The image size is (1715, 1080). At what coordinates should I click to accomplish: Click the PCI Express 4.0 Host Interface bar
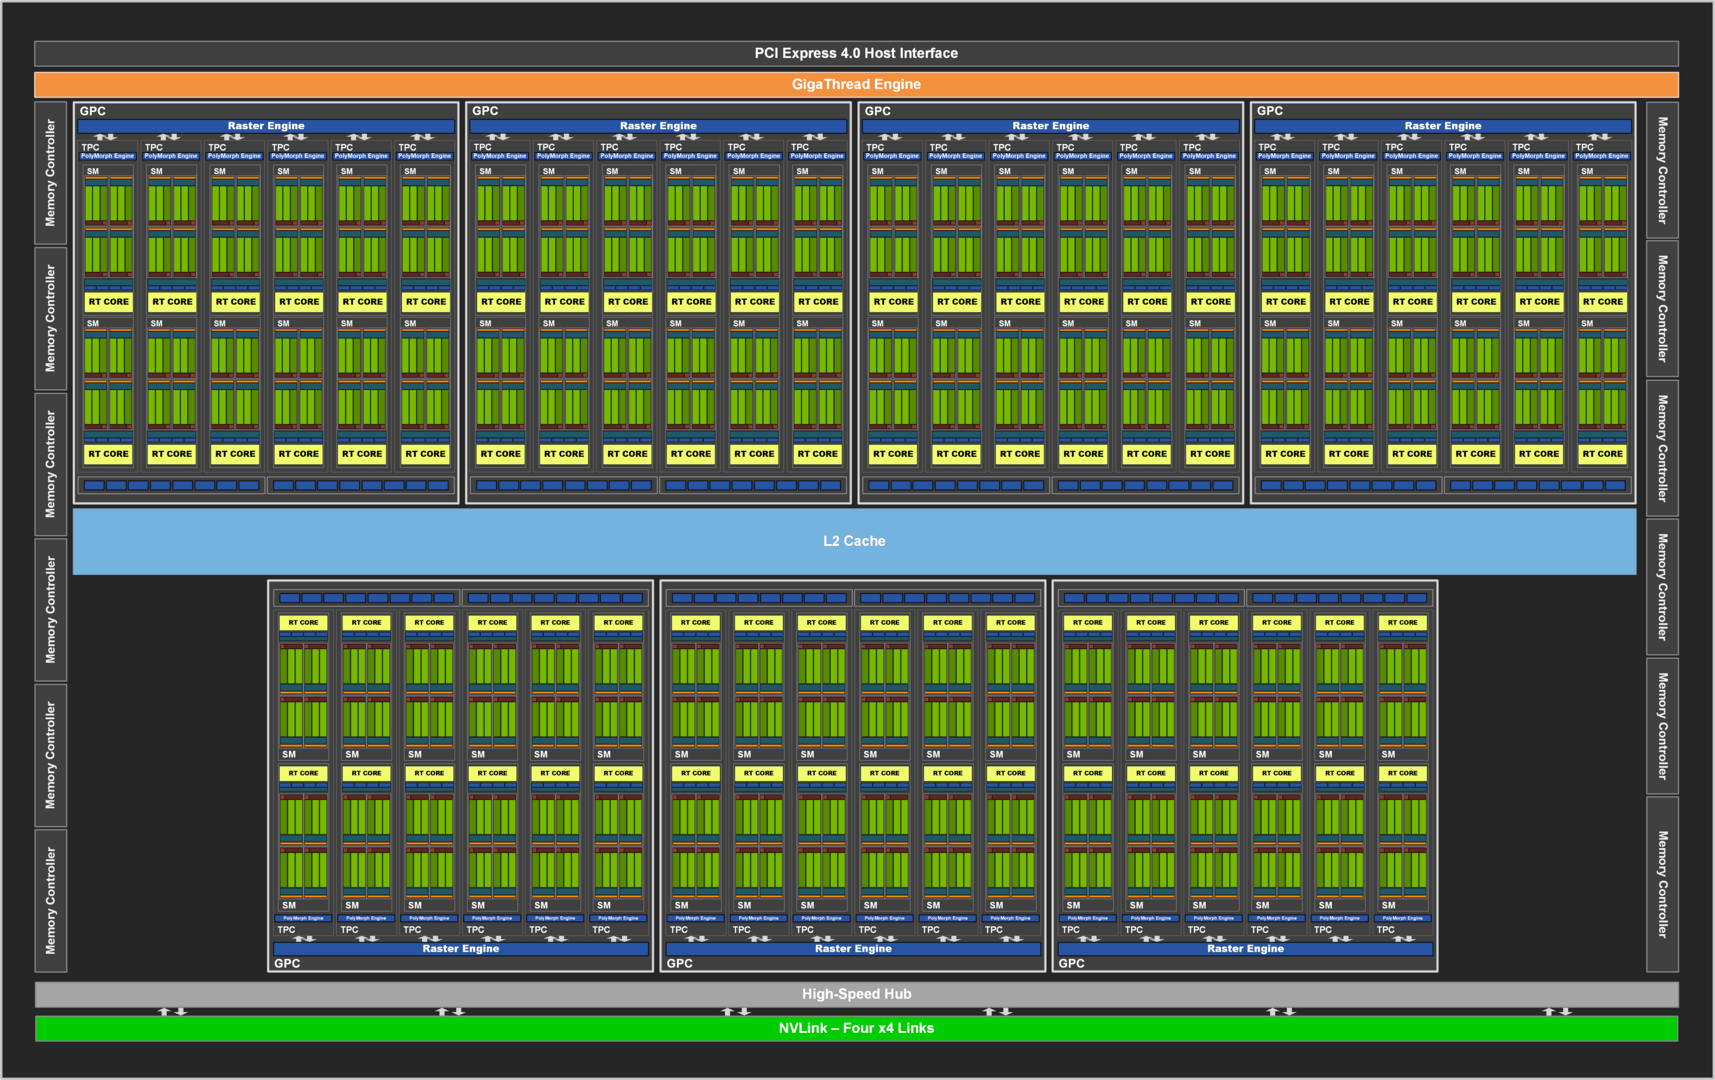(856, 54)
